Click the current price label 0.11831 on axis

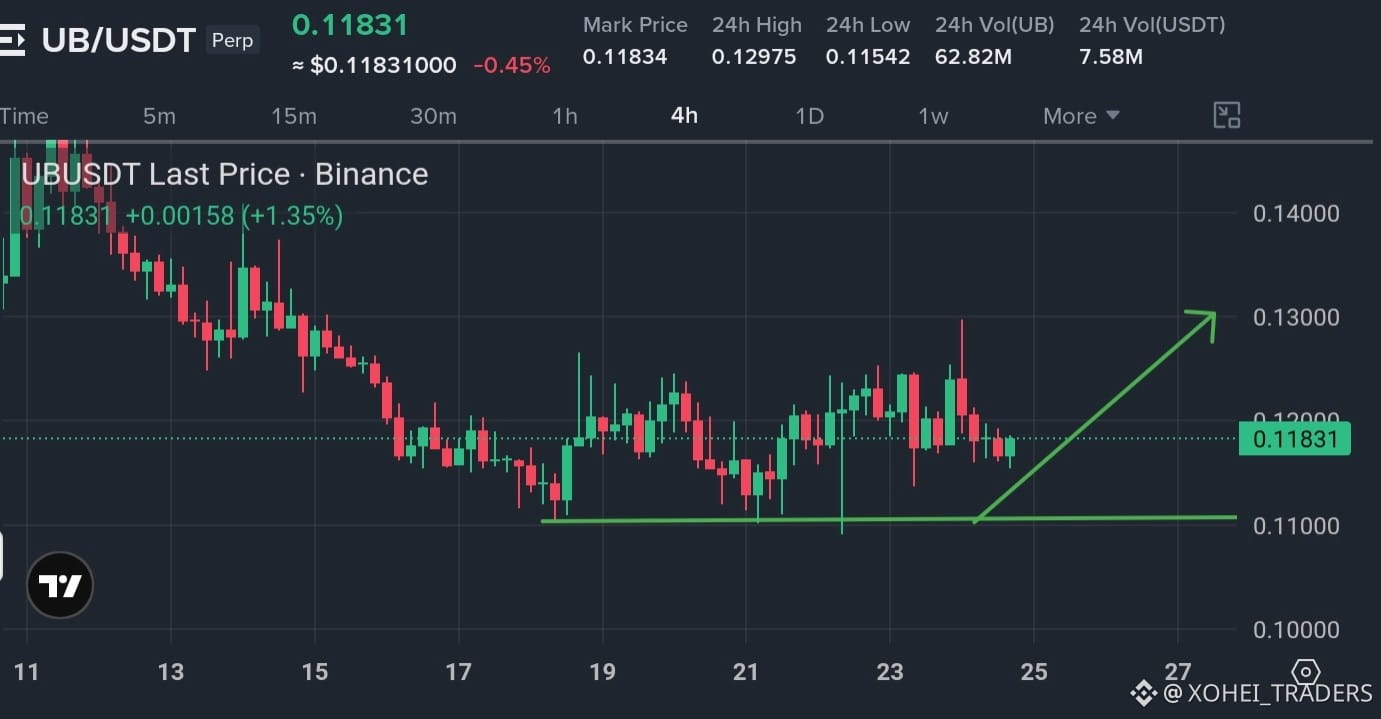(x=1295, y=438)
